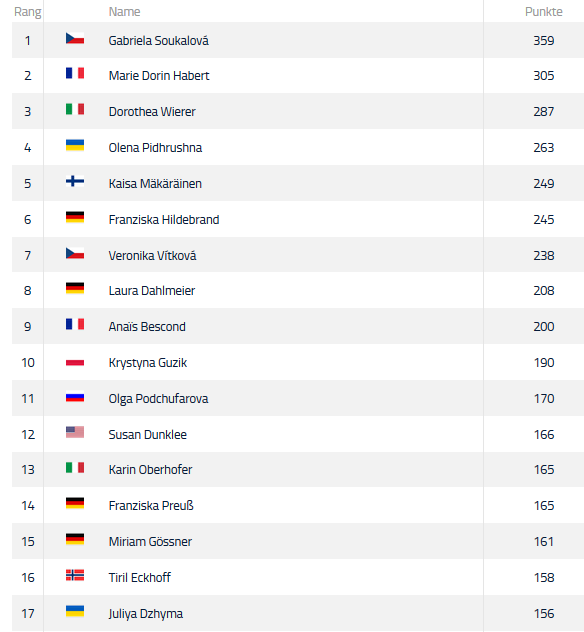Click Juliya Dzhyma's row at rank 17

coord(298,613)
